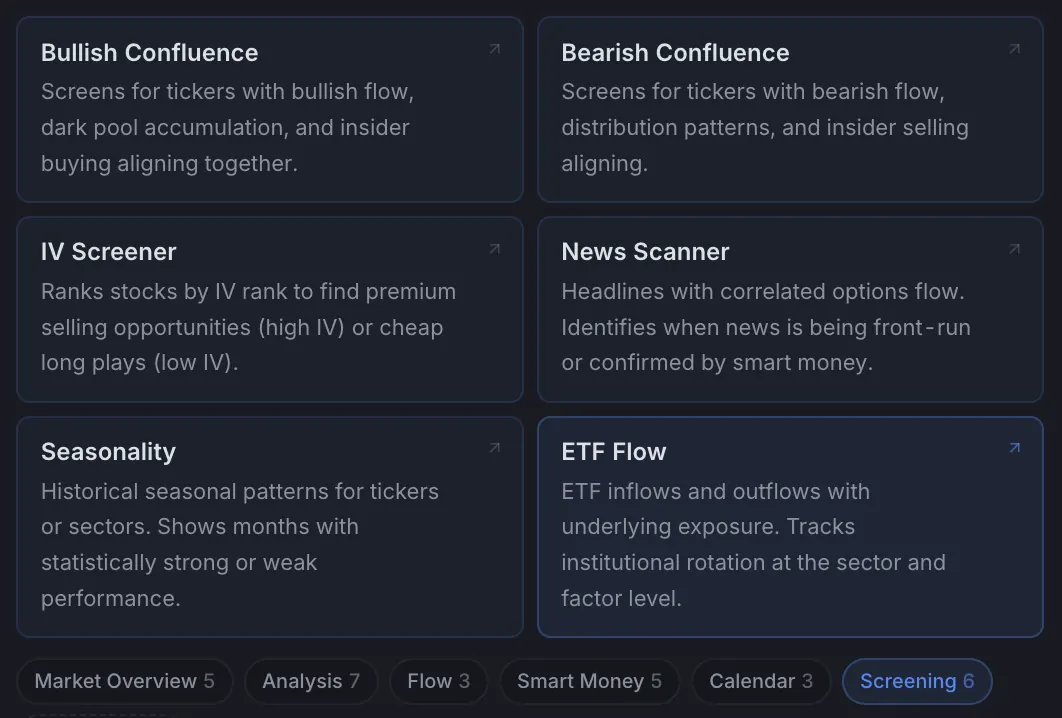1062x718 pixels.
Task: Click Seasonality card's open arrow icon
Action: 495,448
